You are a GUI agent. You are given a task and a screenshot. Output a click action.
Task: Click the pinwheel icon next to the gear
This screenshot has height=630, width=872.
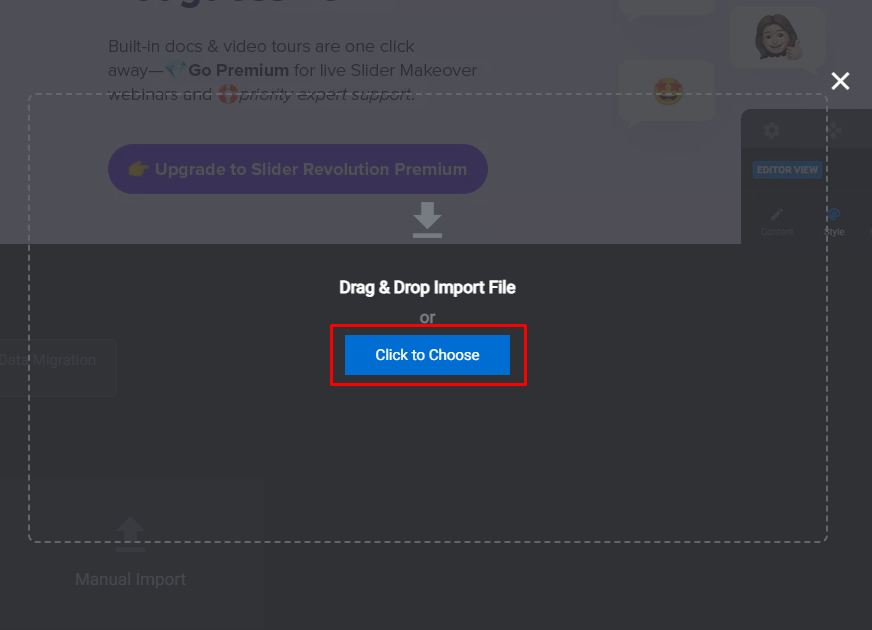click(x=833, y=131)
